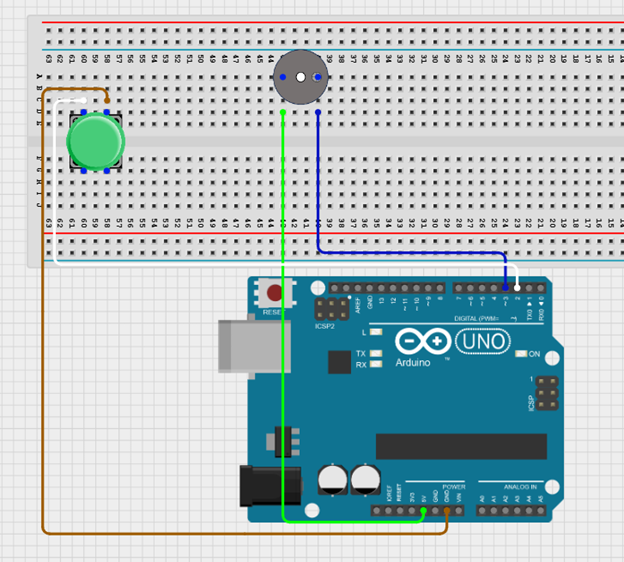
Task: Click the buzzer's right blue terminal
Action: [x=318, y=77]
